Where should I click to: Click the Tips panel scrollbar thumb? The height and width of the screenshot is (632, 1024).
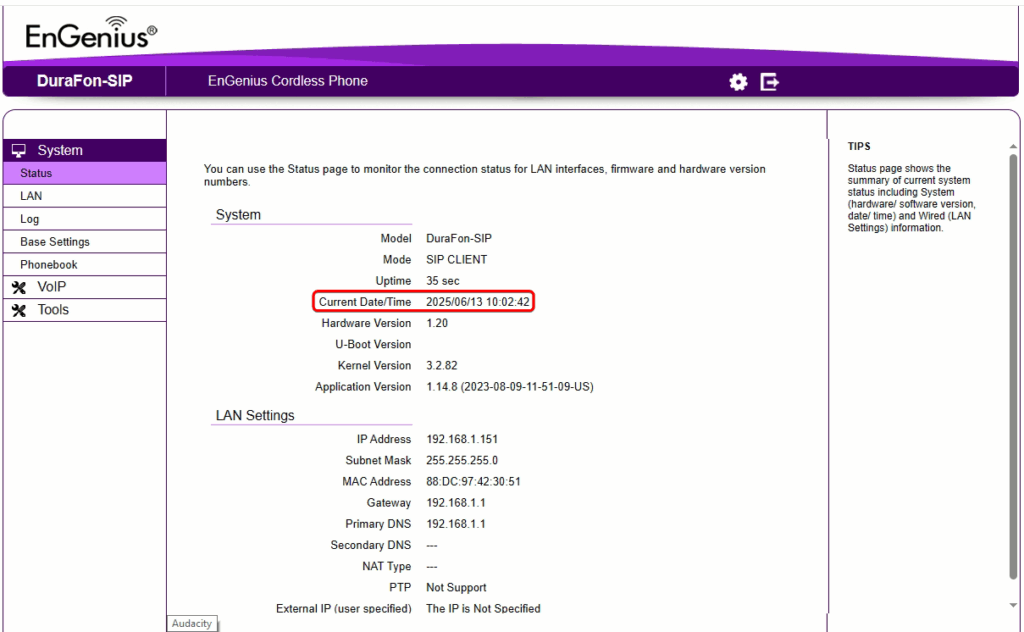(1013, 366)
